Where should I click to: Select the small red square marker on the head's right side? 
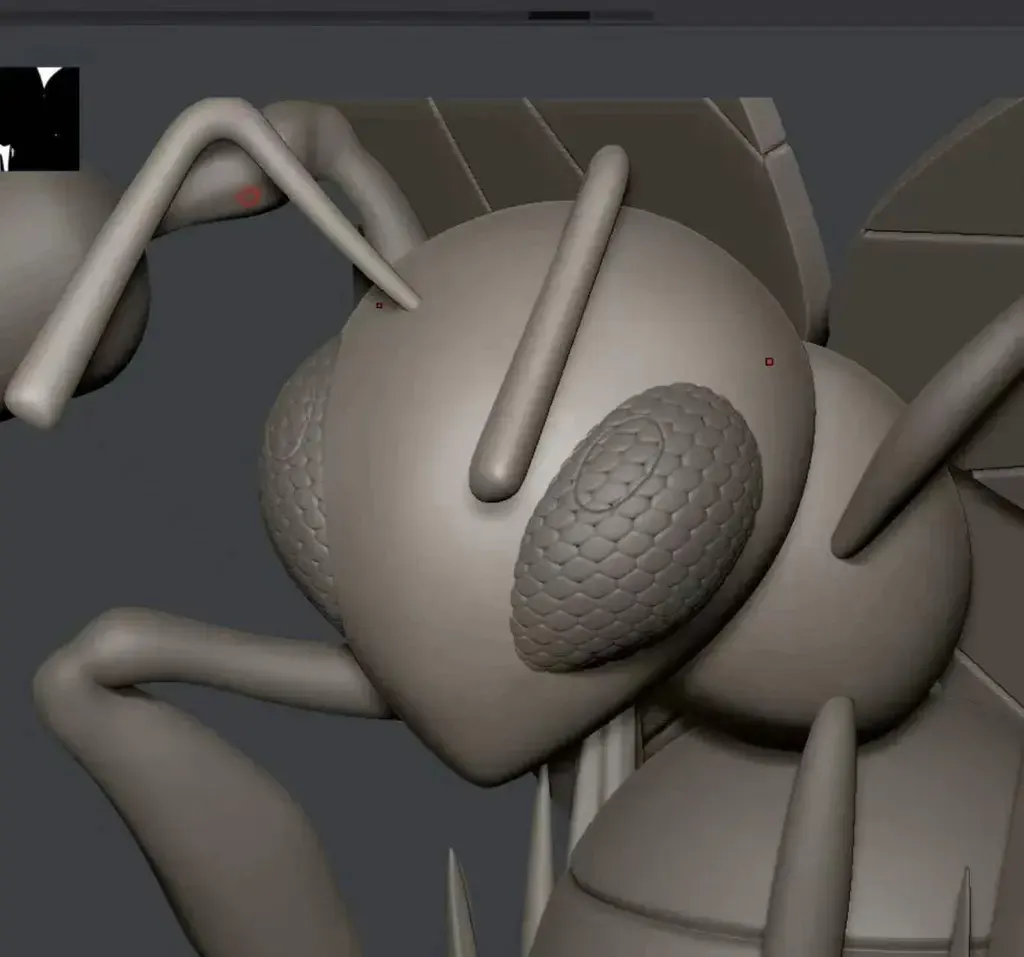(769, 361)
